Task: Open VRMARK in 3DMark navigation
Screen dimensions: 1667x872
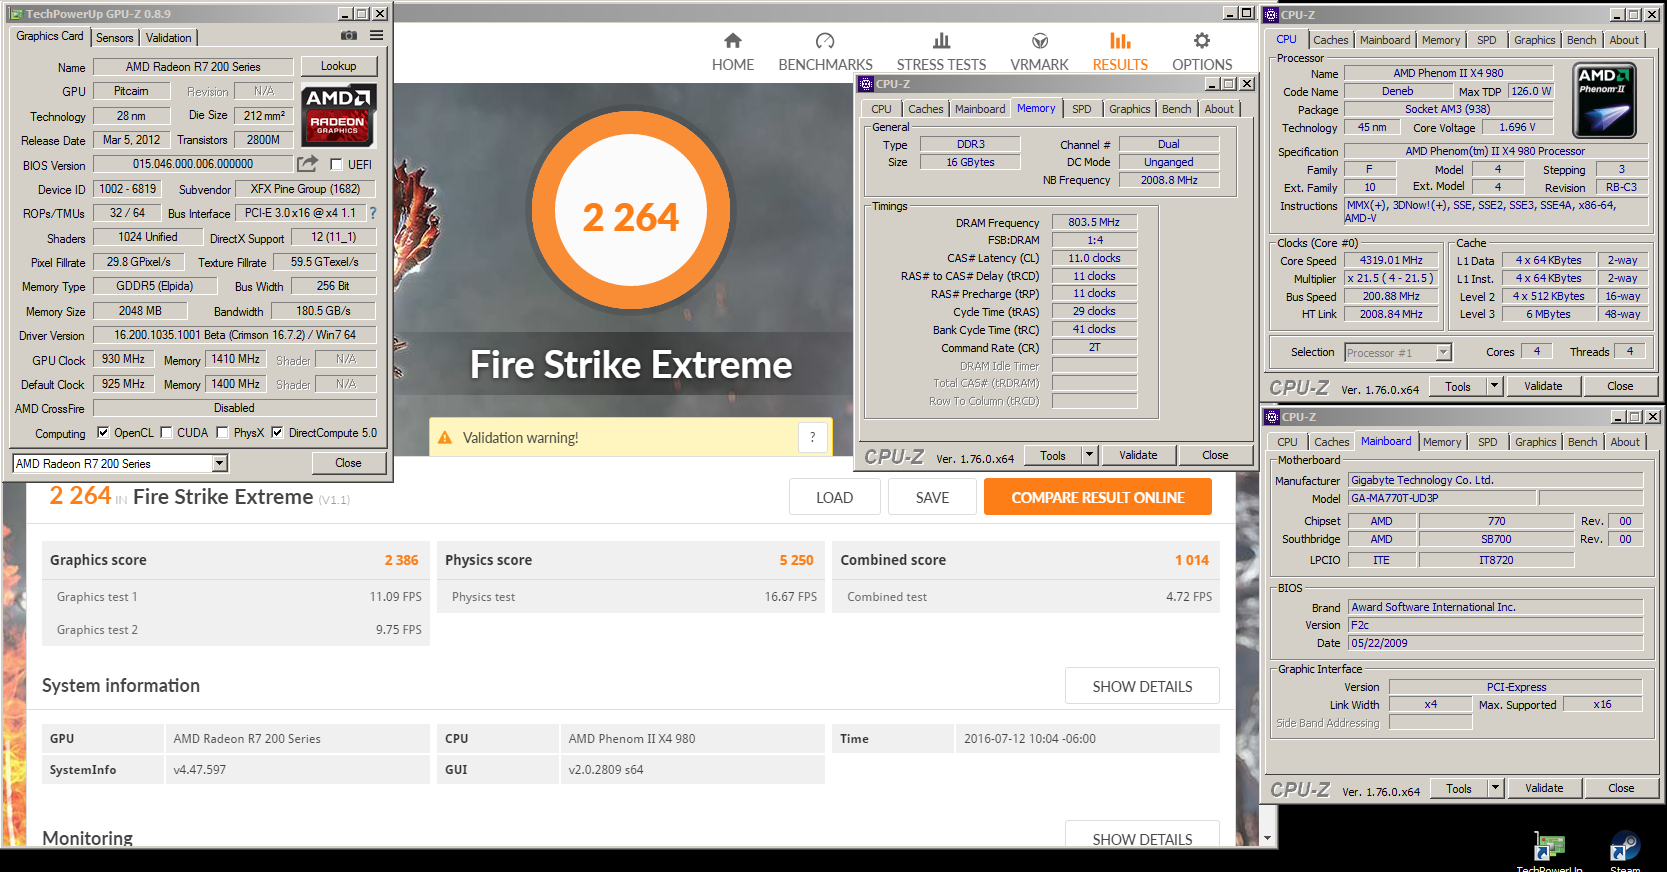Action: 1040,52
